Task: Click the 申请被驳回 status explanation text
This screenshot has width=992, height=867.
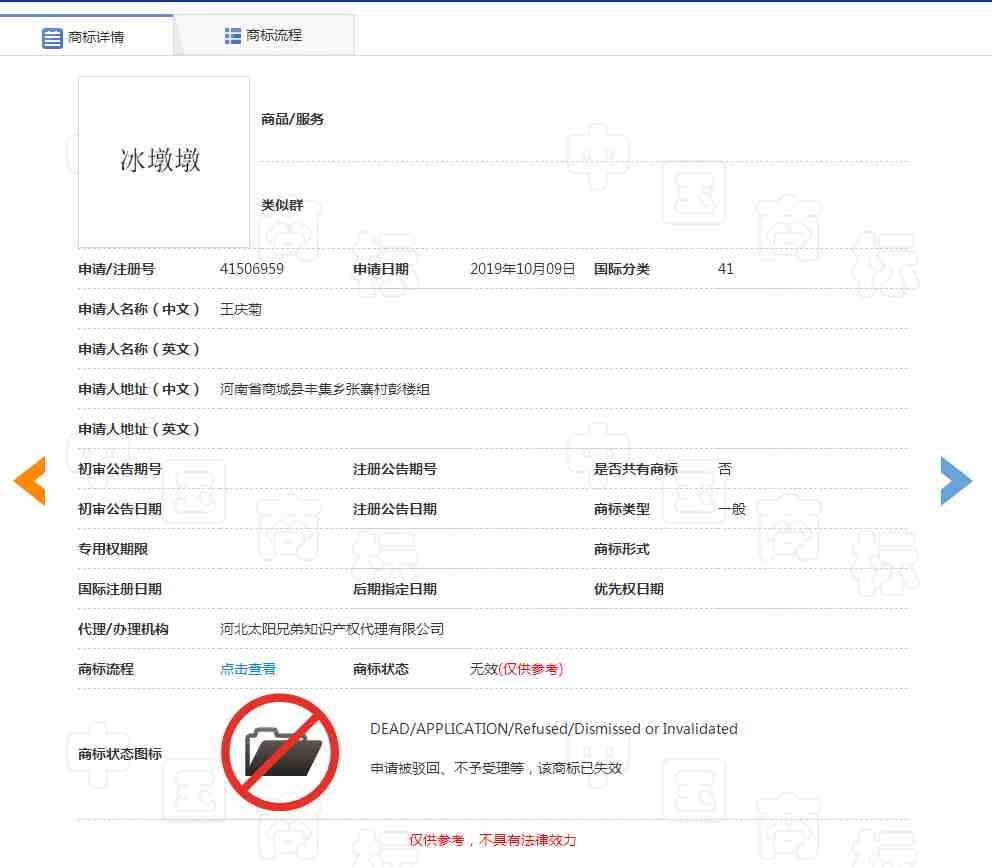Action: [x=496, y=768]
